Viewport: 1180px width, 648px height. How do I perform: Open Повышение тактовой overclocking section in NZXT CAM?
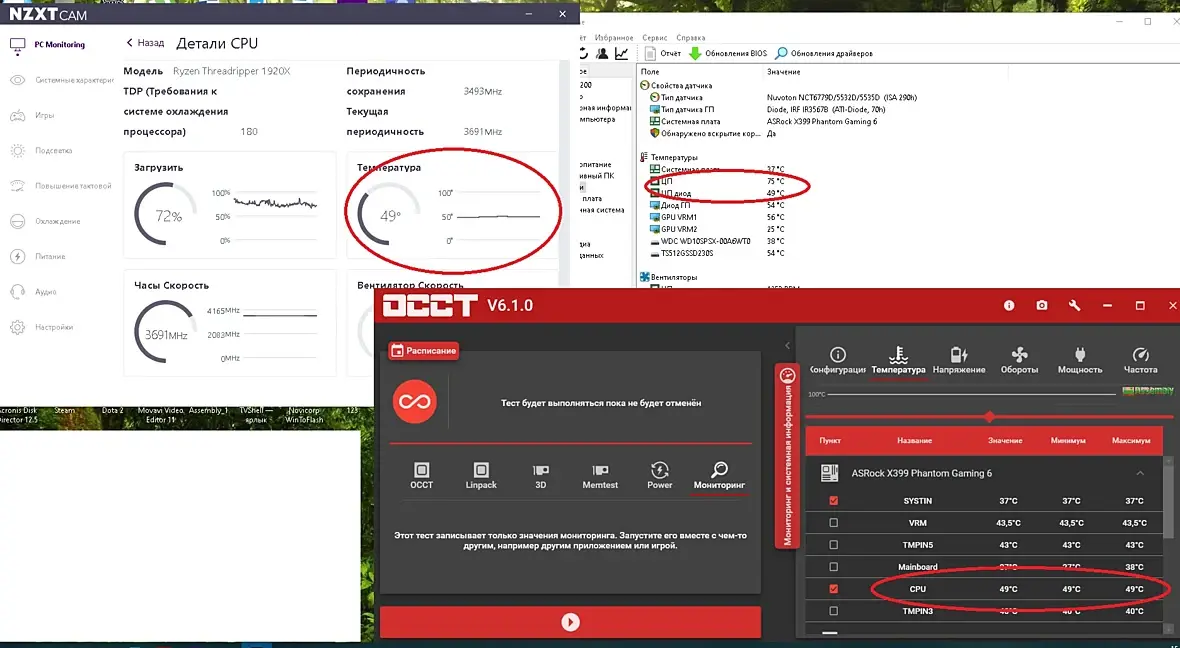click(62, 186)
